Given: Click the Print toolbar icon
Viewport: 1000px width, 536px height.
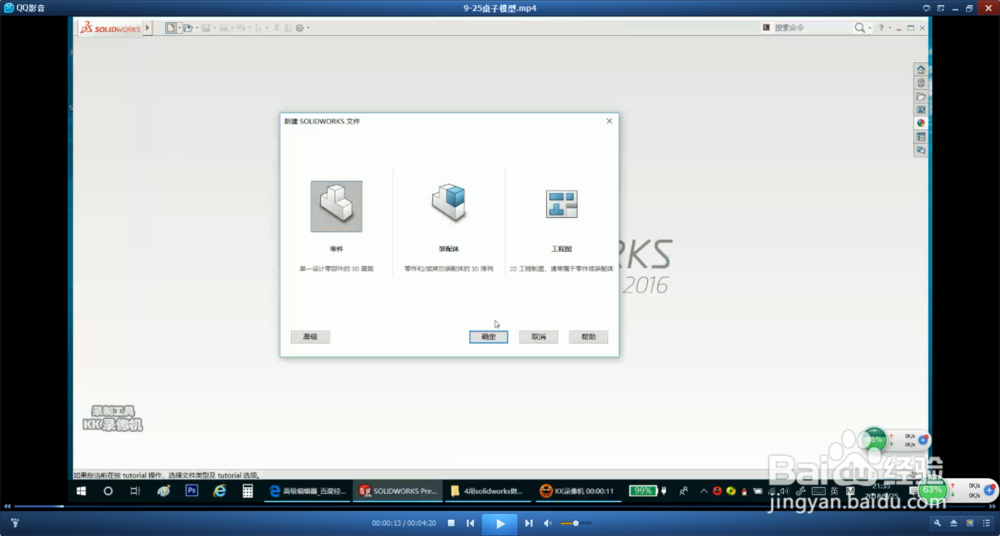Looking at the screenshot, I should [x=223, y=28].
